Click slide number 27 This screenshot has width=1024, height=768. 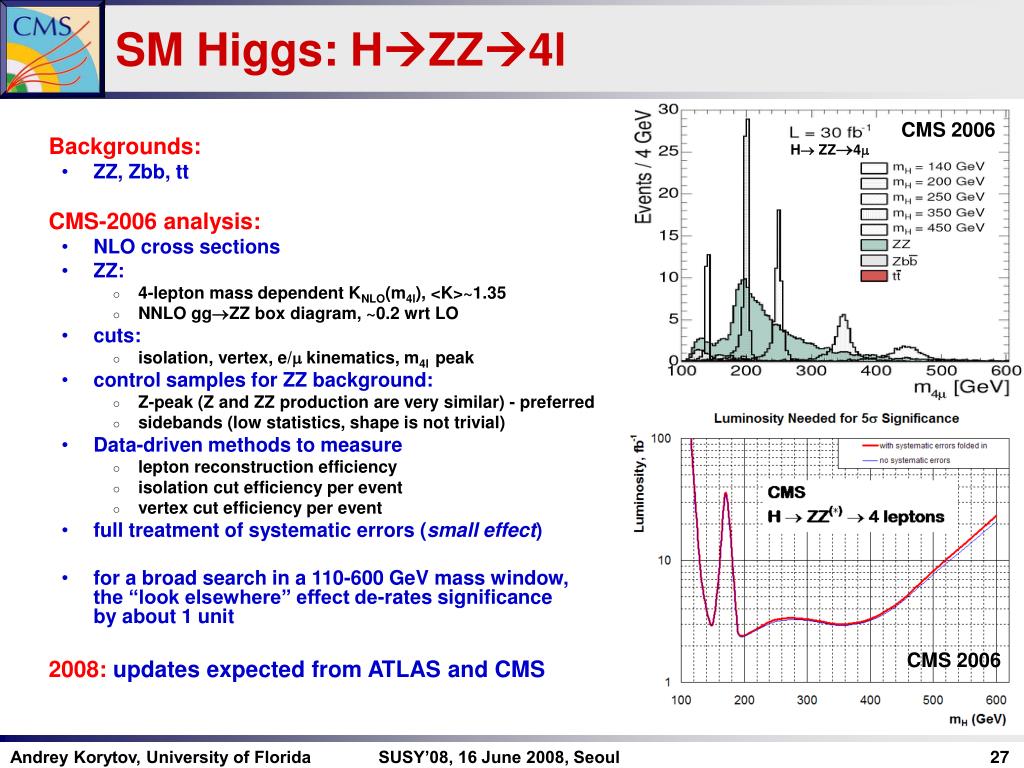click(999, 757)
